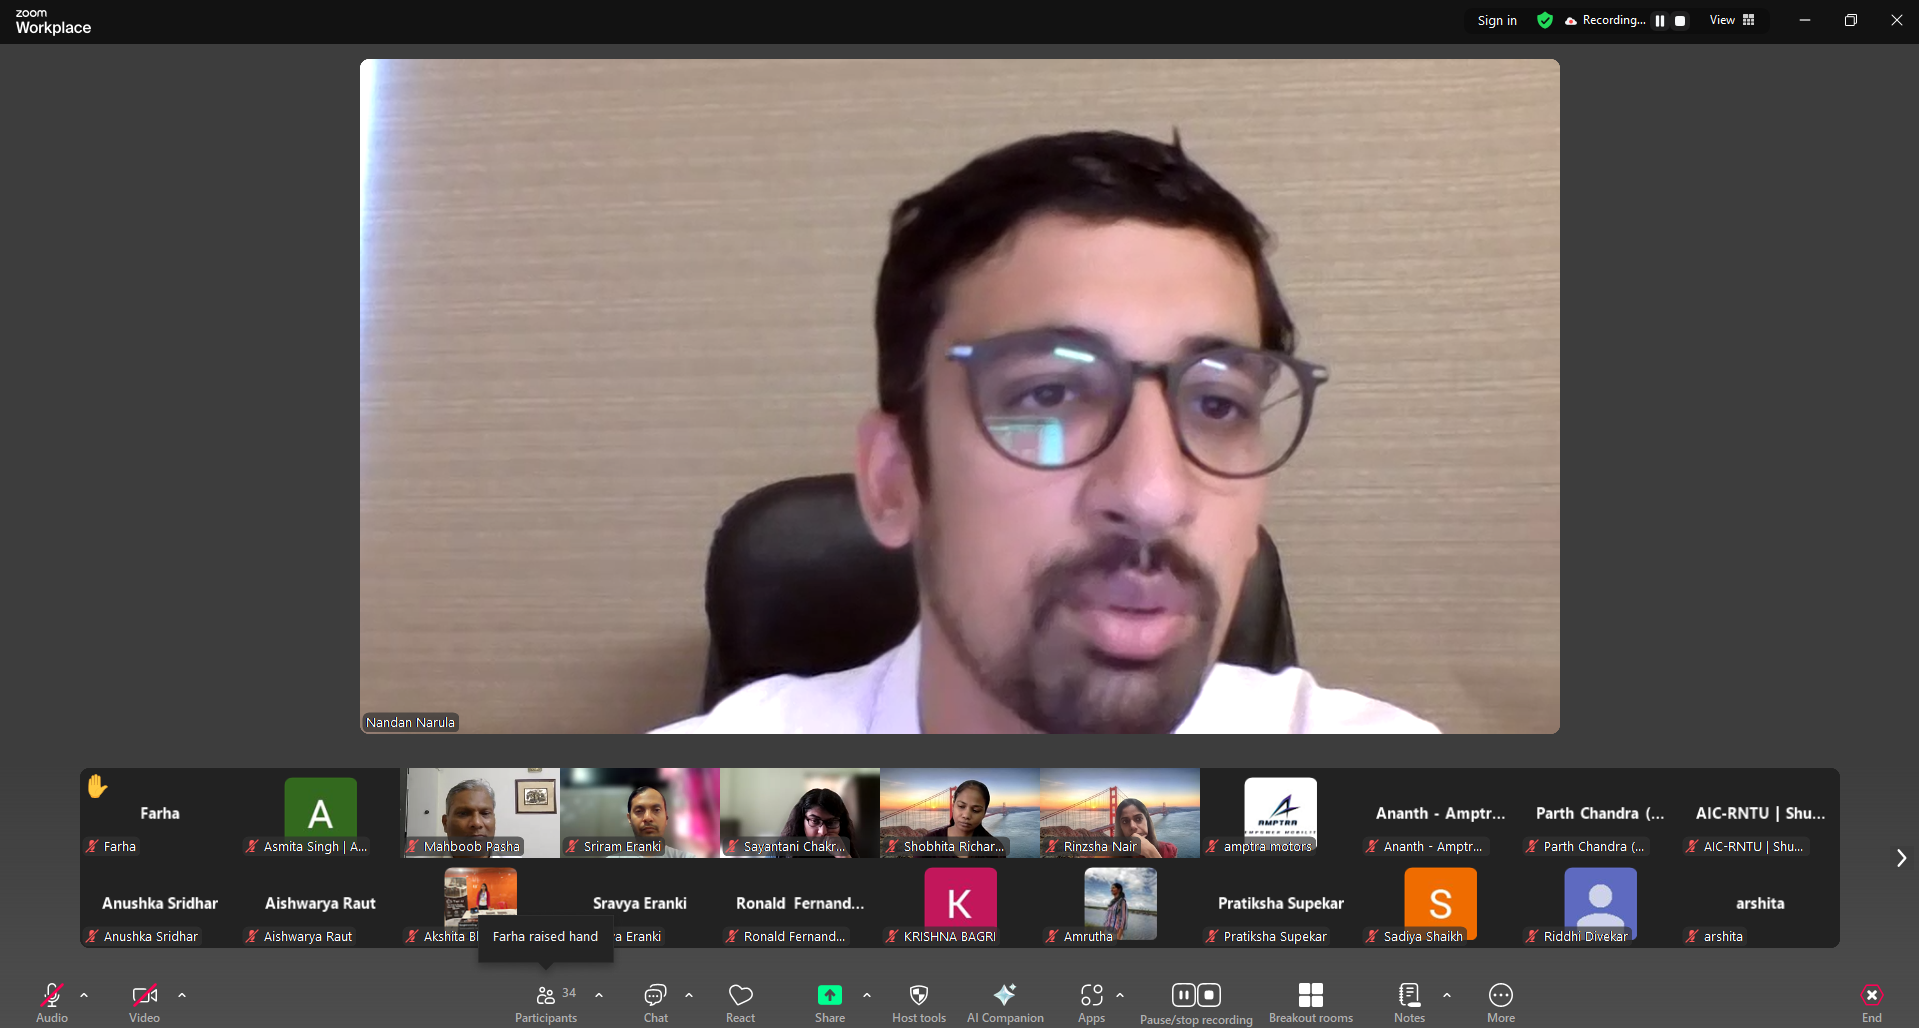Viewport: 1919px width, 1028px height.
Task: Open the Participants panel
Action: click(x=546, y=1003)
